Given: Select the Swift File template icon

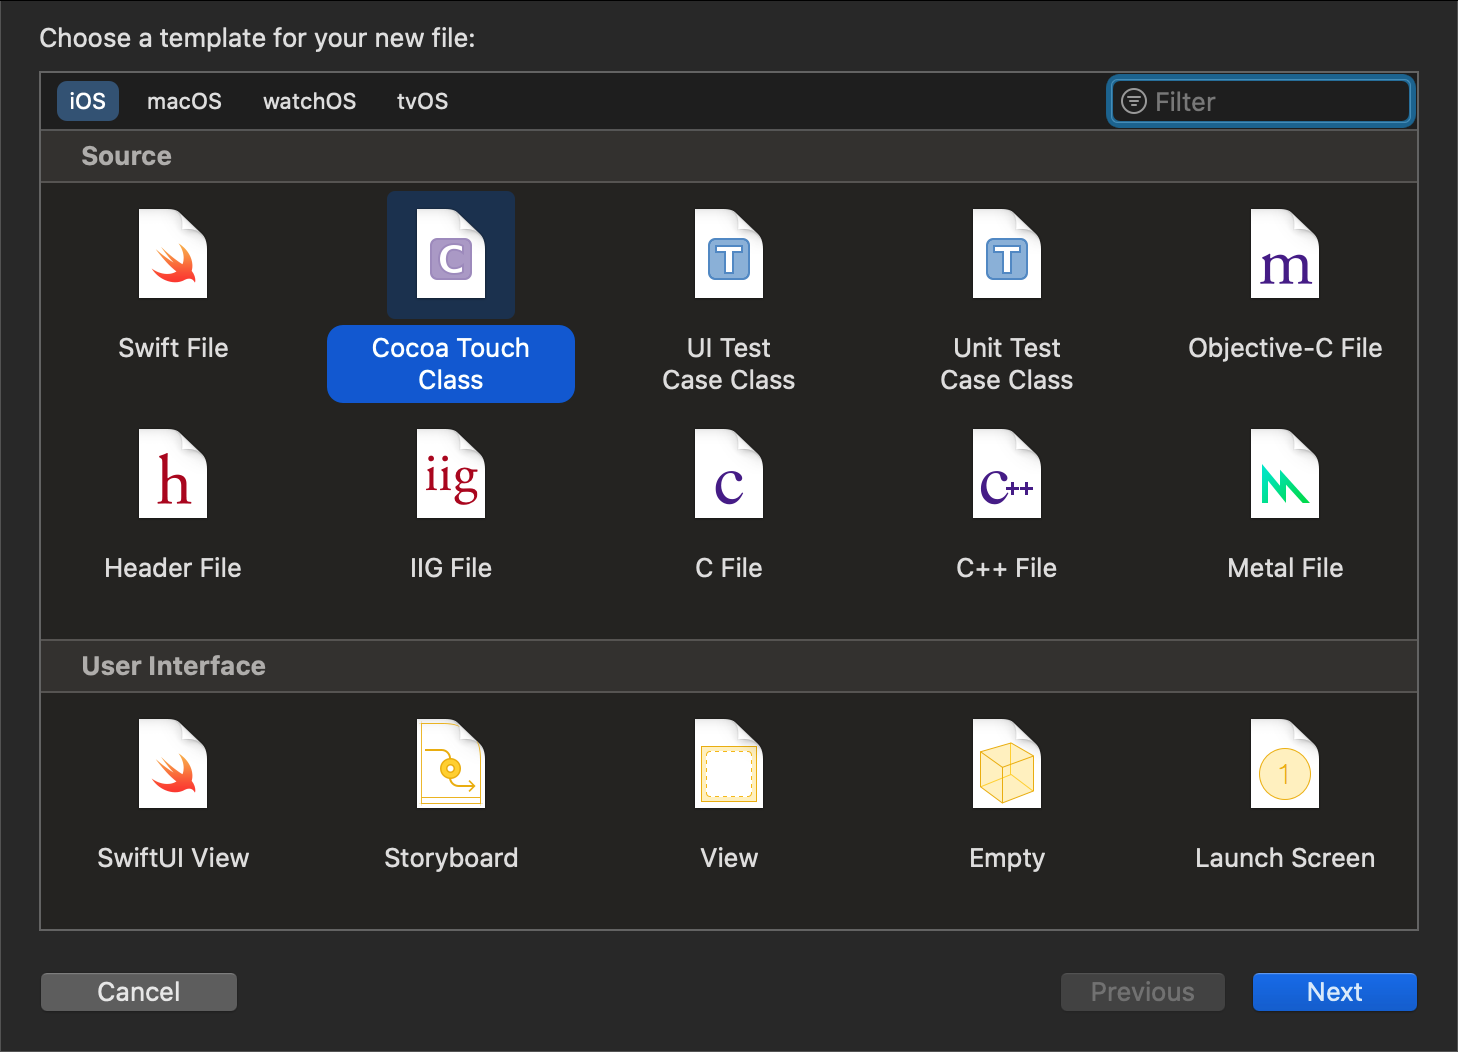Looking at the screenshot, I should (172, 254).
